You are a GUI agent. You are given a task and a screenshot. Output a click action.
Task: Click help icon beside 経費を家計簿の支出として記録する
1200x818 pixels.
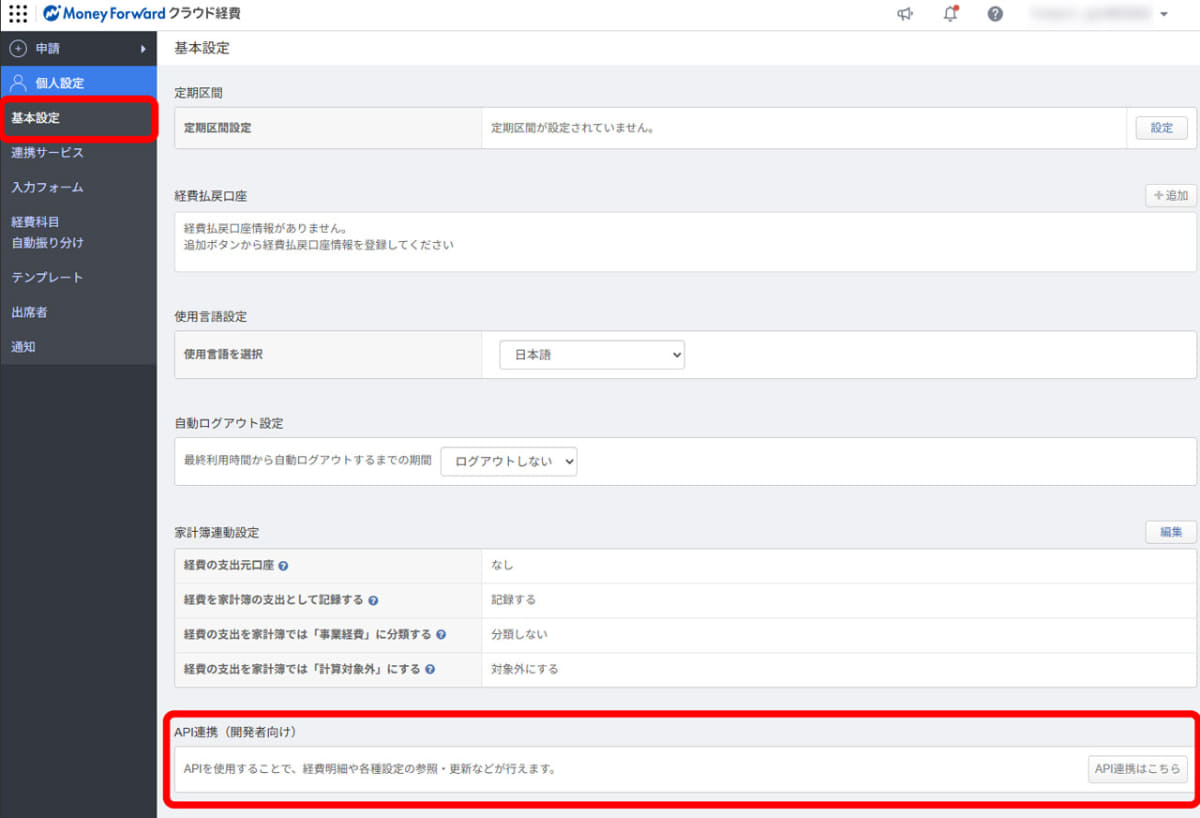372,599
